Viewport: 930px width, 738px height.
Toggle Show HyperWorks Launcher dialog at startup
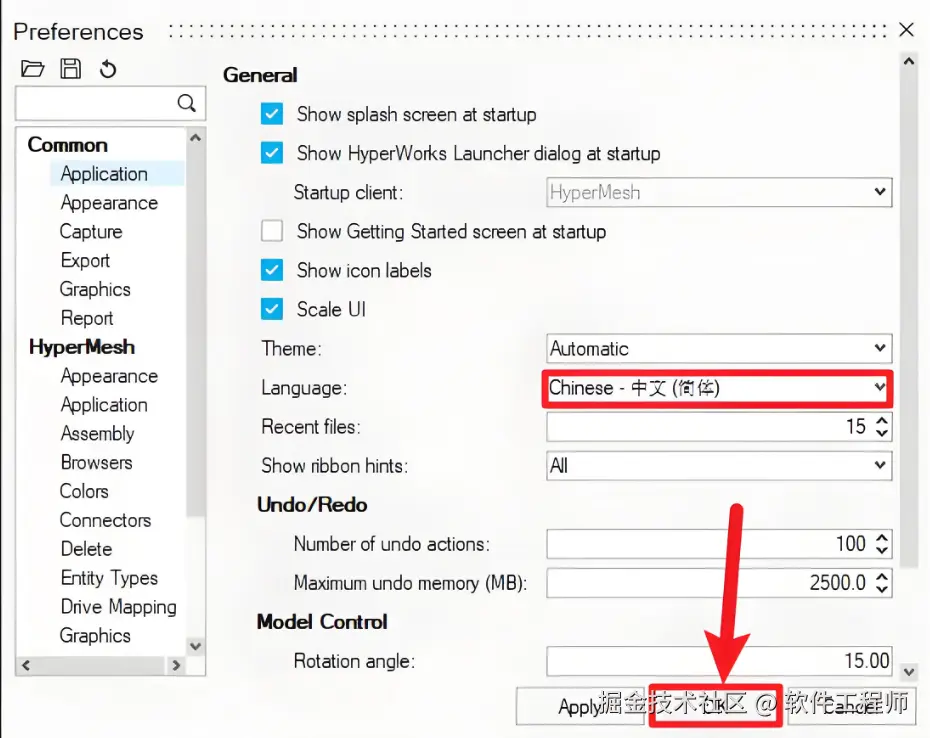[x=272, y=153]
